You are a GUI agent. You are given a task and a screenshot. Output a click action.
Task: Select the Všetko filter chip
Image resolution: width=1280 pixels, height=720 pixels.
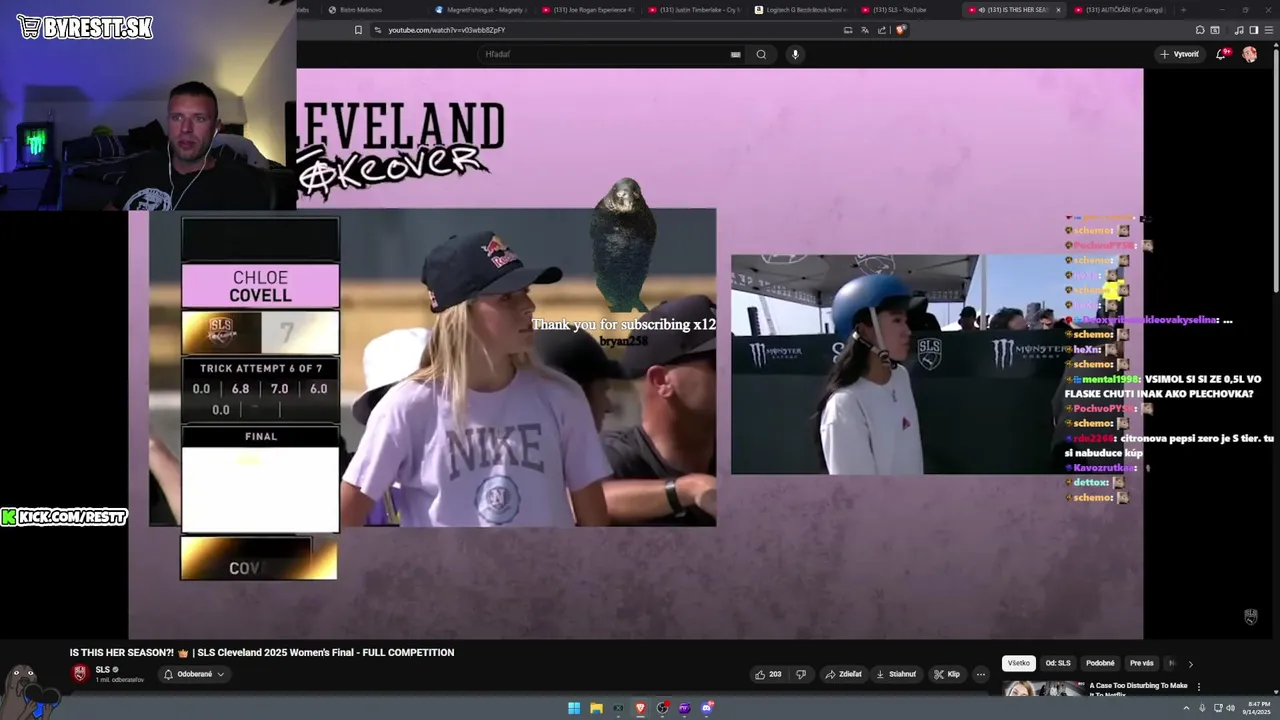[1018, 663]
